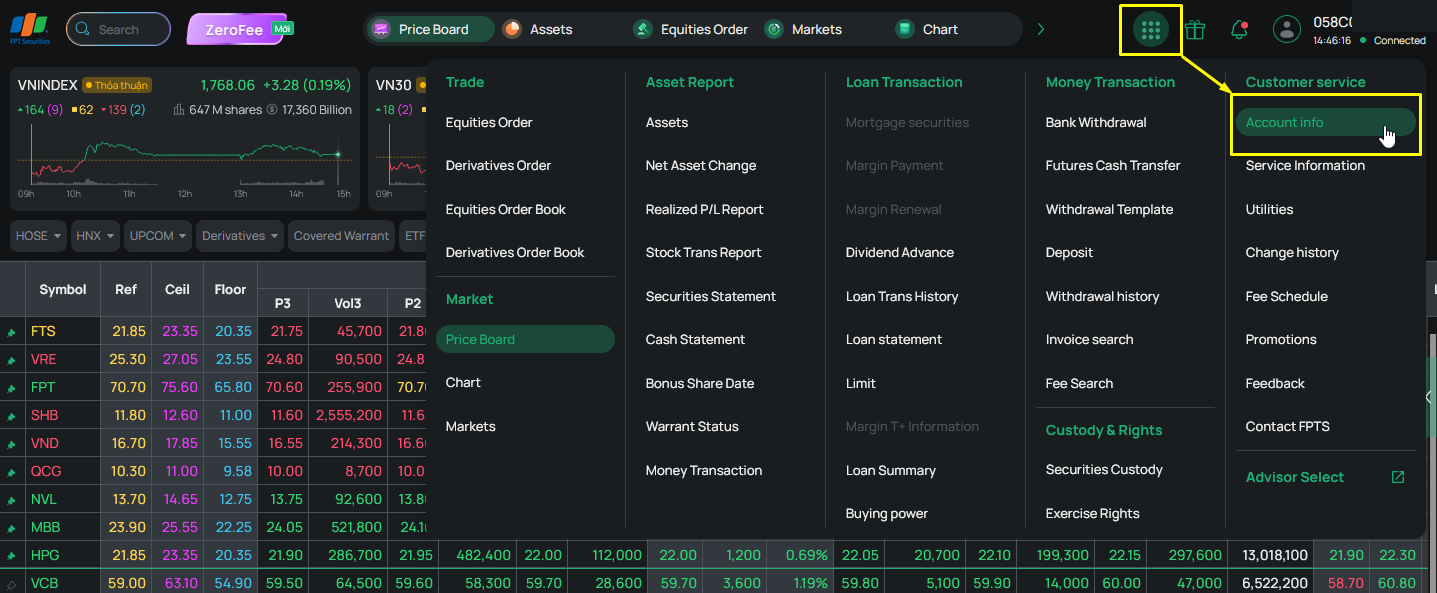
Task: Open Warrant Status menu item
Action: click(x=692, y=427)
